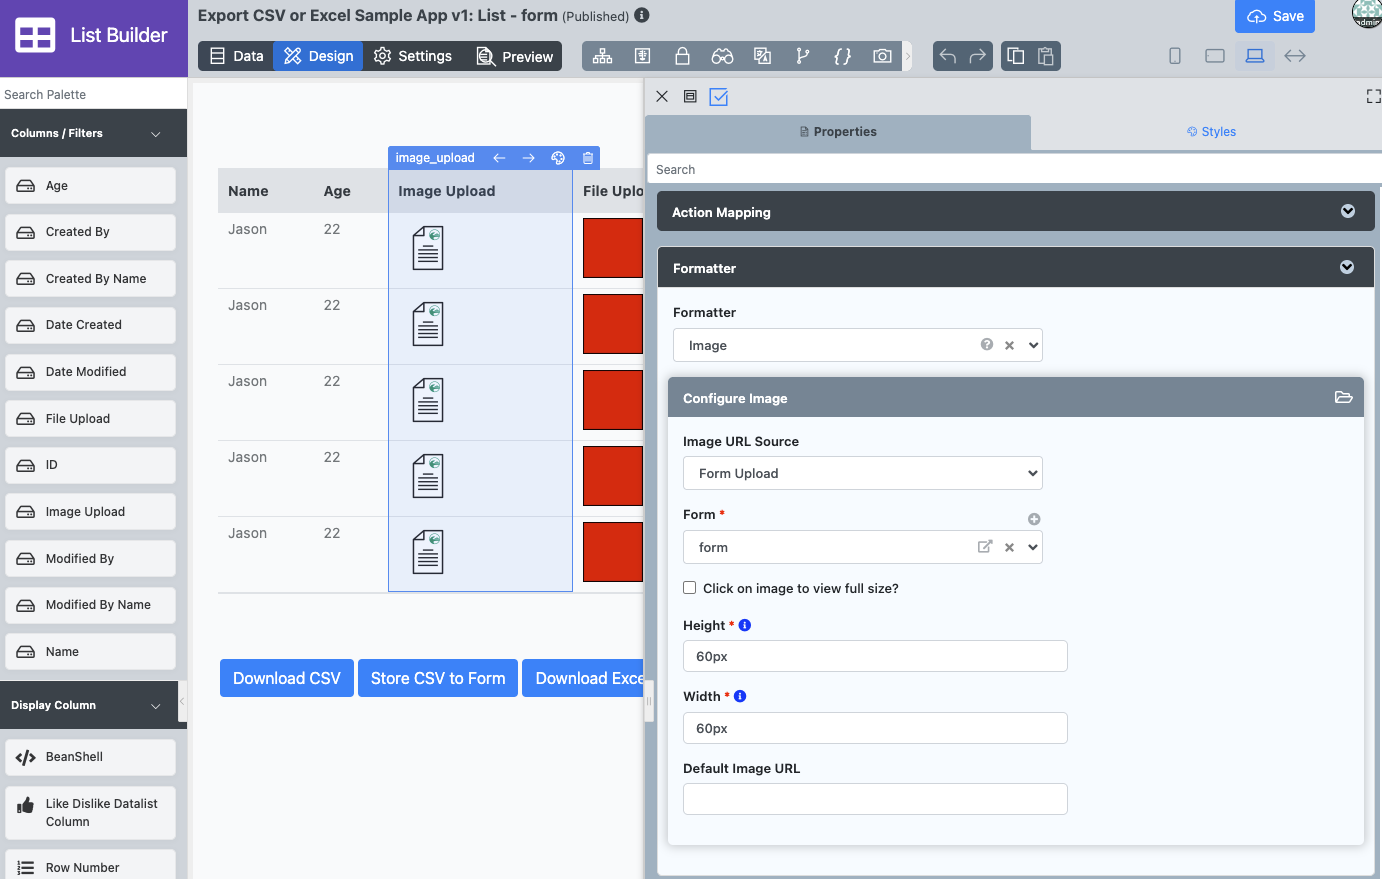Click the camera screenshot icon

(882, 56)
